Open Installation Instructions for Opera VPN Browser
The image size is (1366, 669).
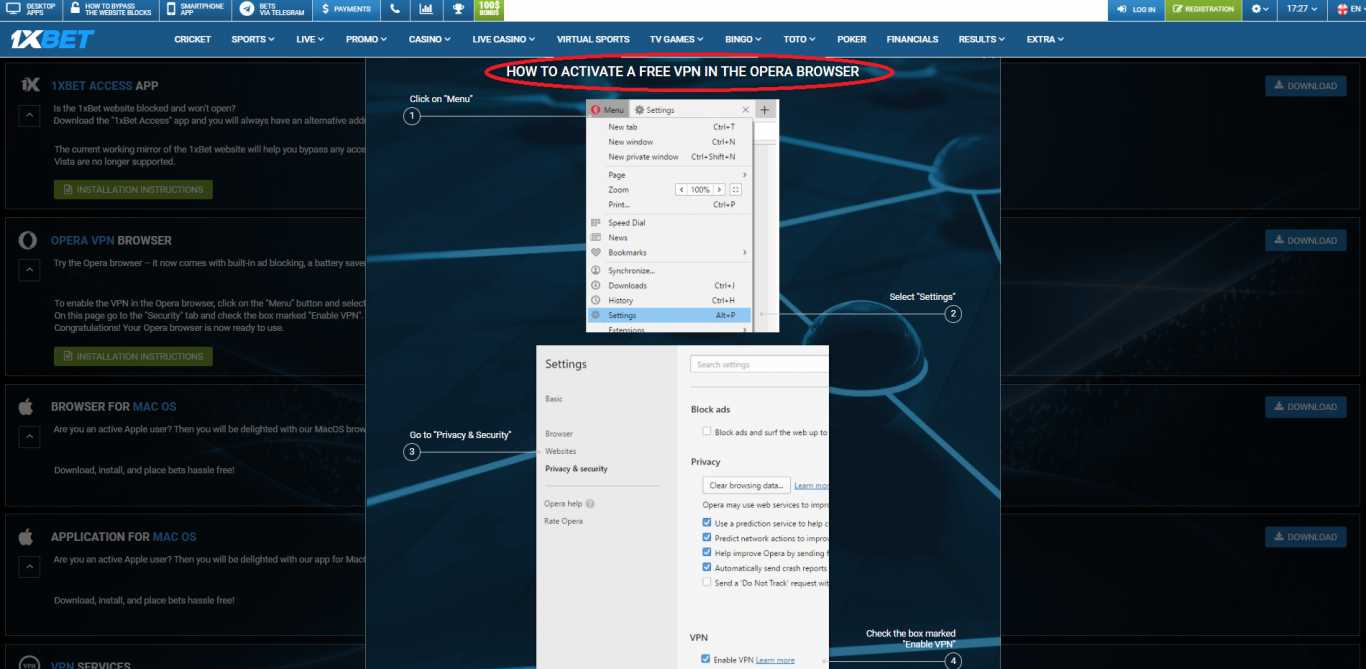point(133,356)
